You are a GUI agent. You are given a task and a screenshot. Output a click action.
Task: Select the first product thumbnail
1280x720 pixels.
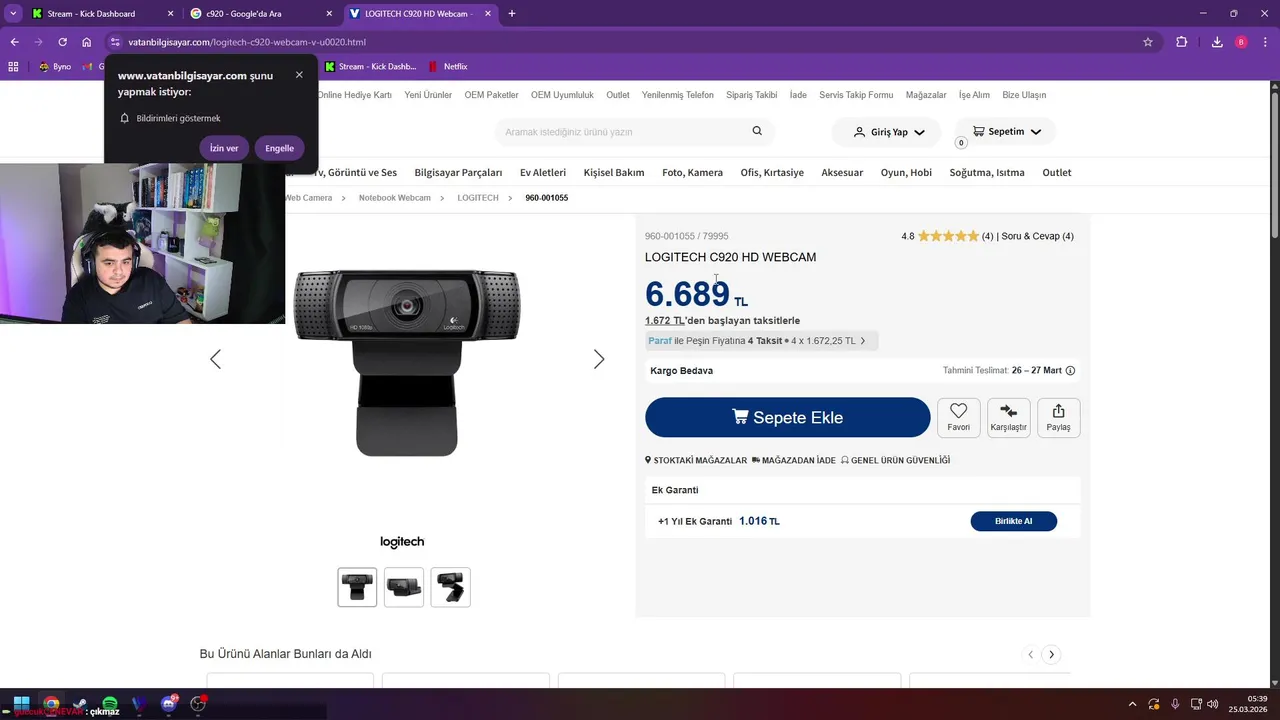point(357,587)
